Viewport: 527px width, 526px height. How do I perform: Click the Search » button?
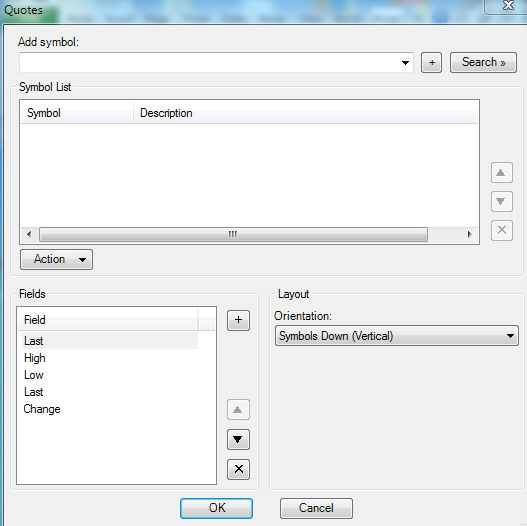(483, 63)
